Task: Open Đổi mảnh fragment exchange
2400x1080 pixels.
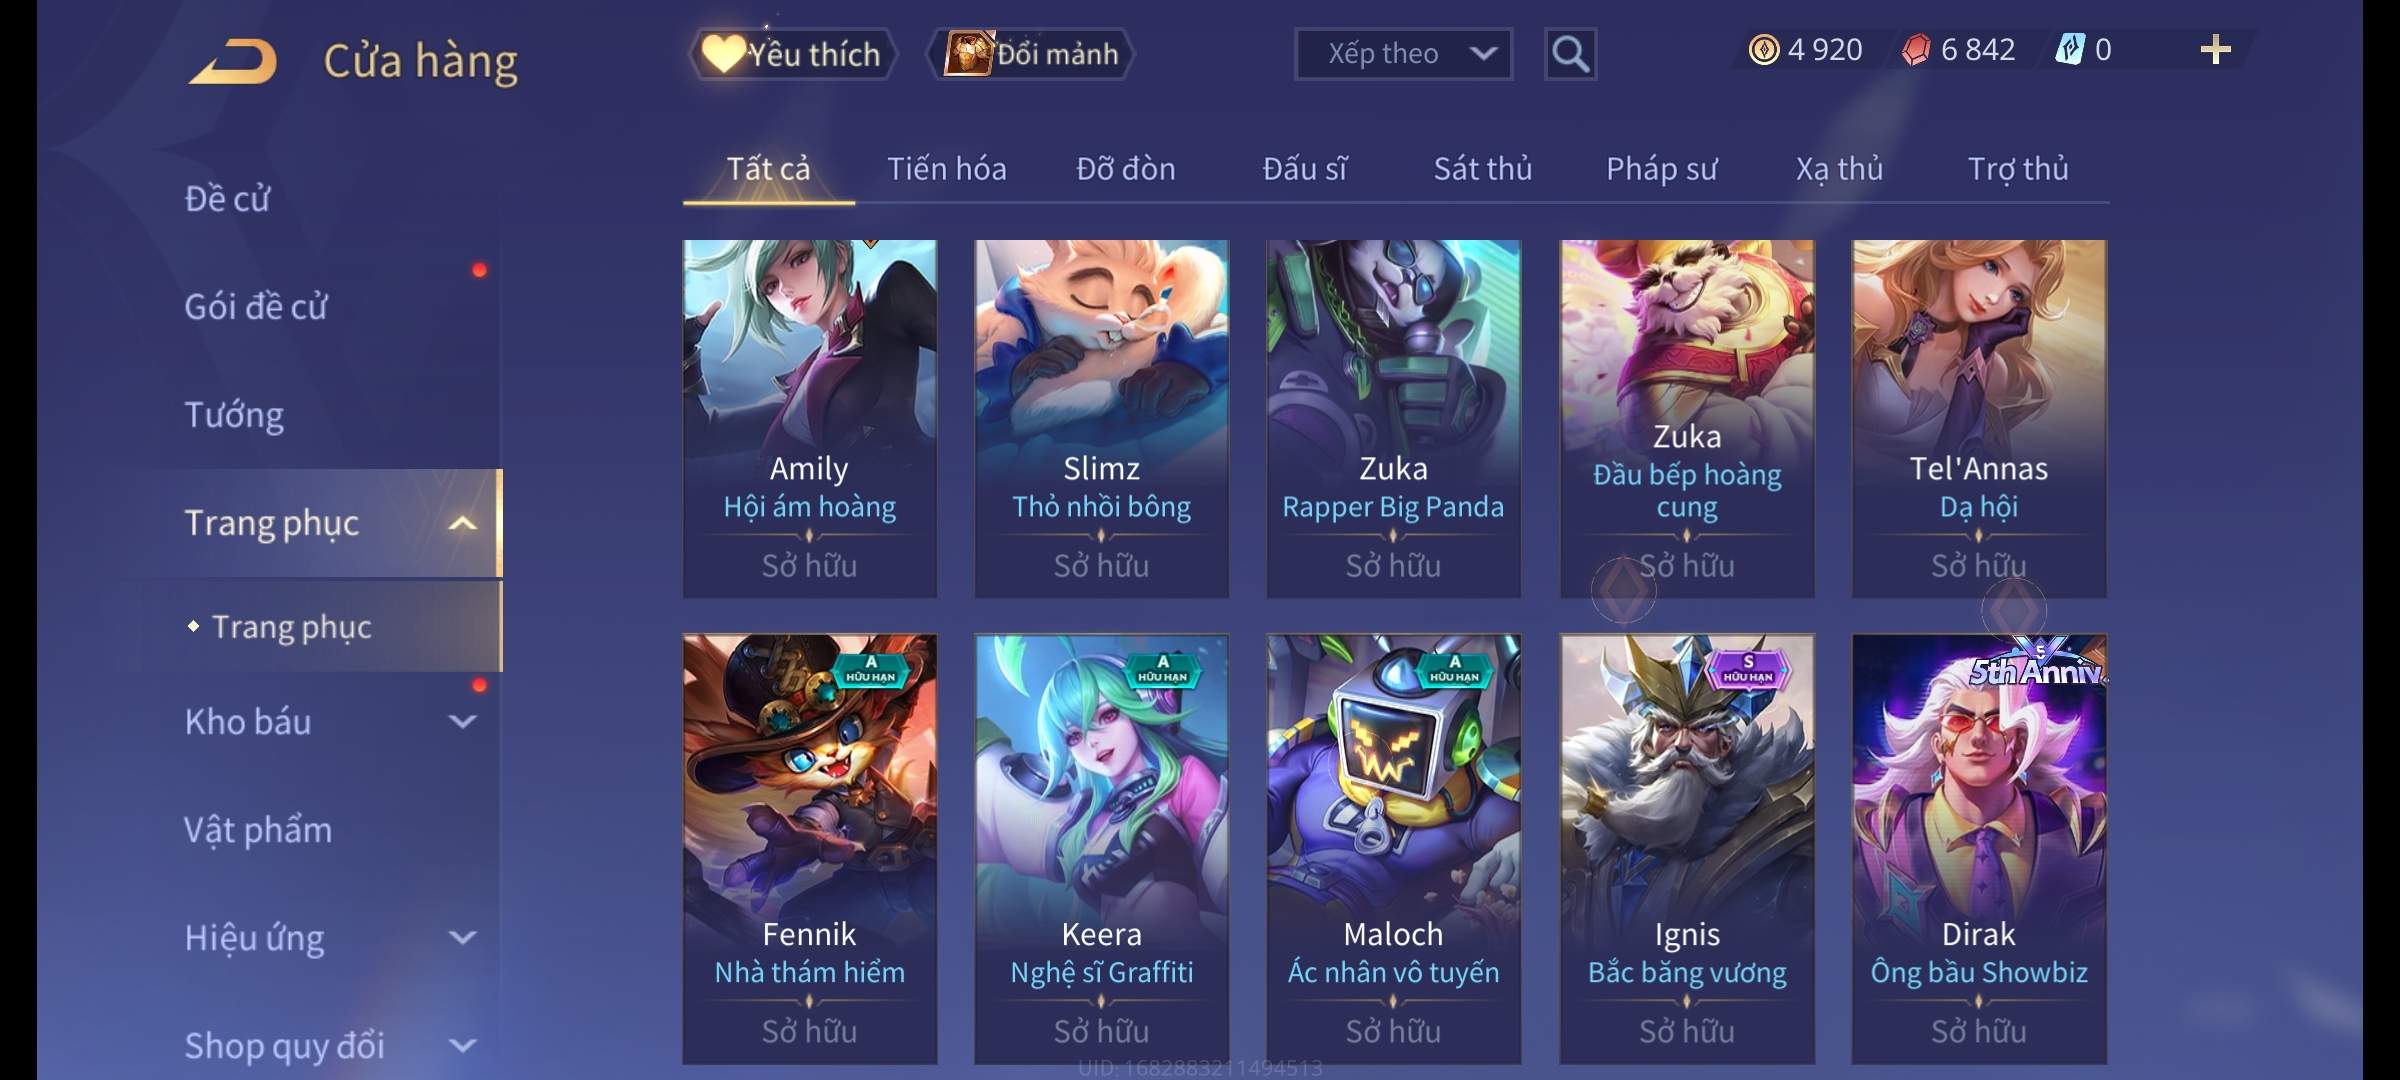Action: [1031, 54]
